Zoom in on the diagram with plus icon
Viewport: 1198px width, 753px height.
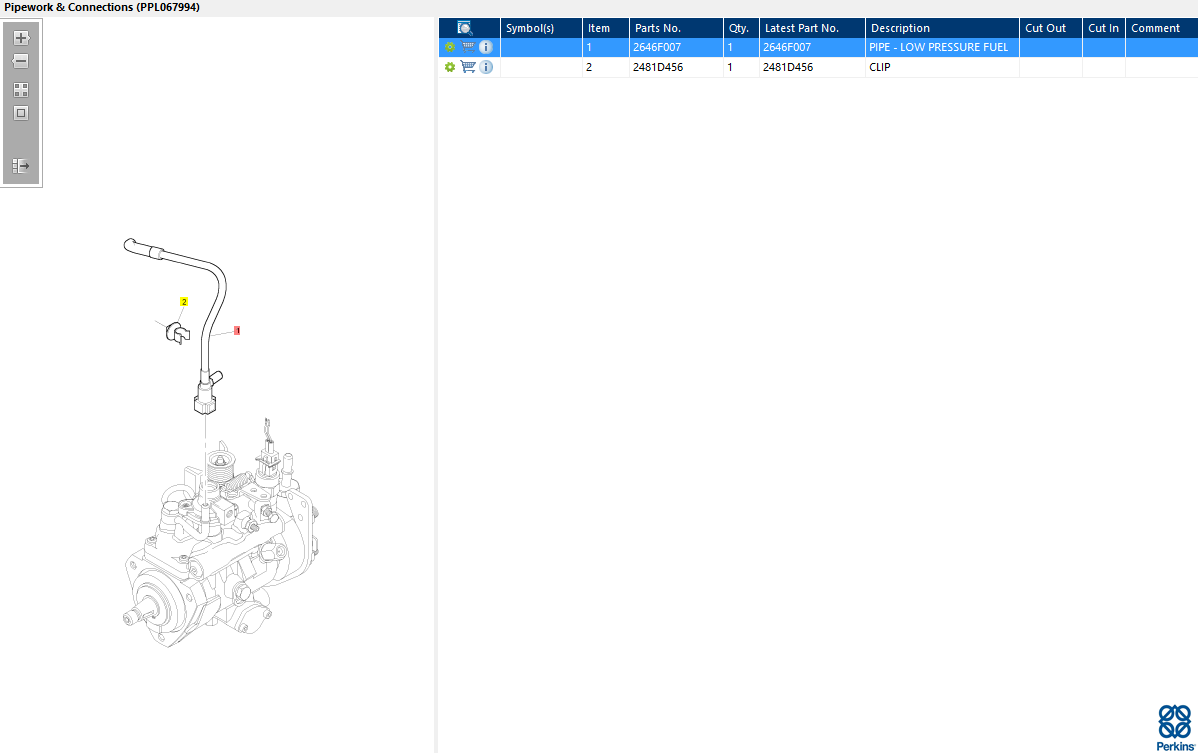(21, 37)
